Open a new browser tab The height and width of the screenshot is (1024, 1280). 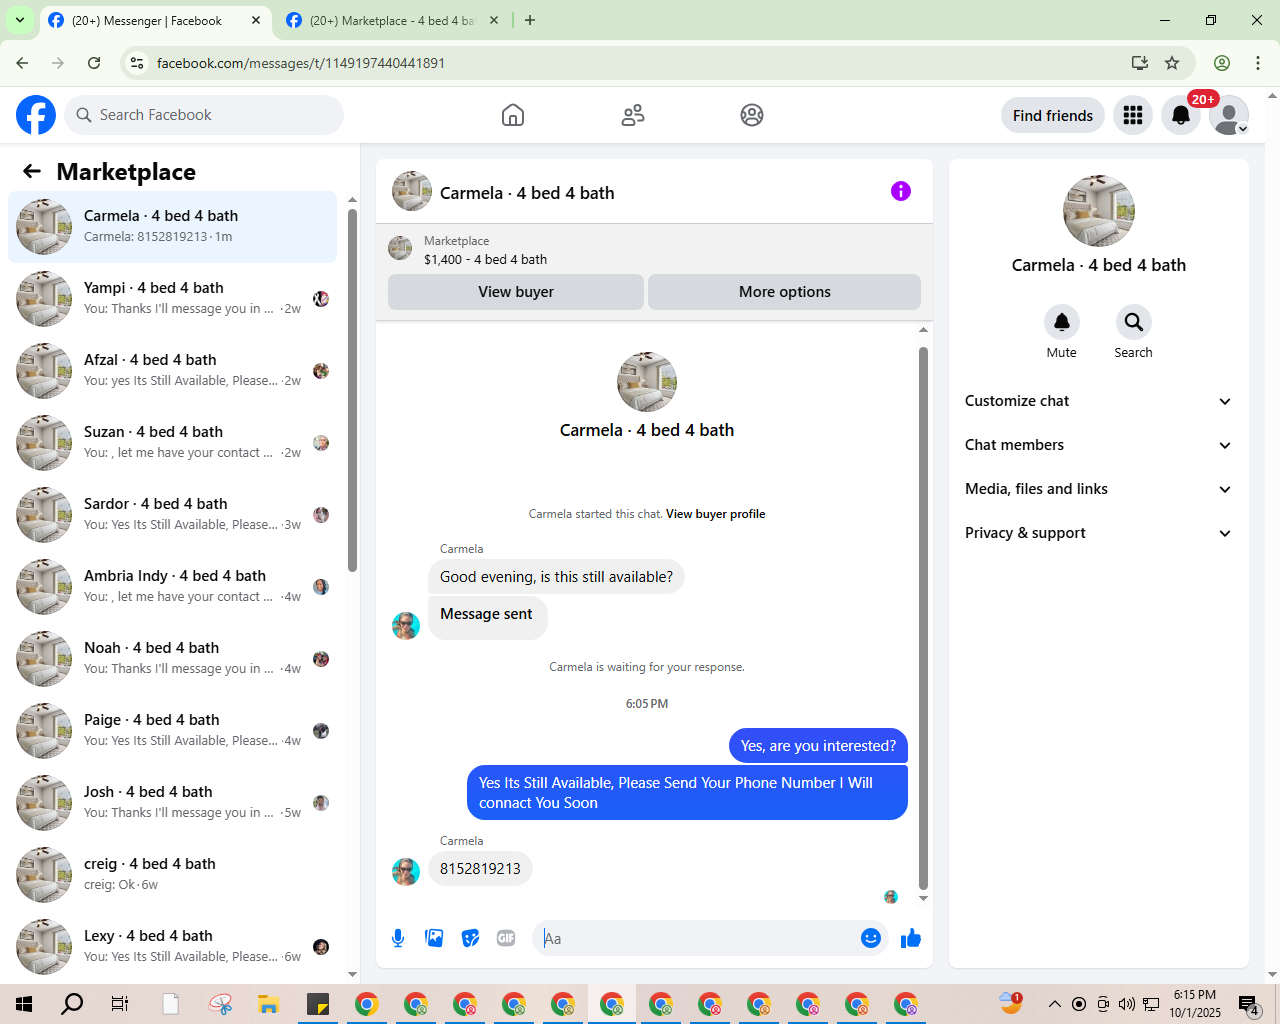530,20
